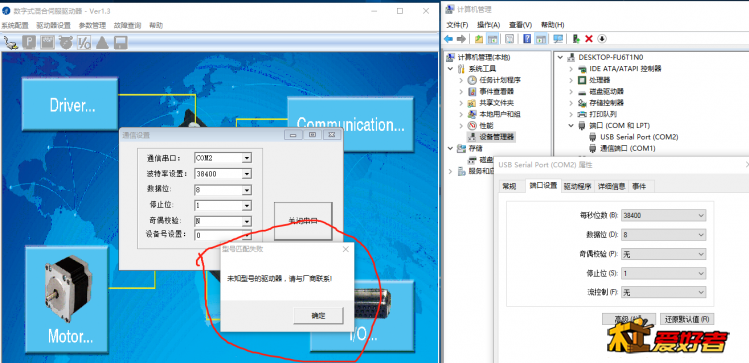Open the 通信串口 COM2 dropdown
The height and width of the screenshot is (363, 749).
[246, 158]
